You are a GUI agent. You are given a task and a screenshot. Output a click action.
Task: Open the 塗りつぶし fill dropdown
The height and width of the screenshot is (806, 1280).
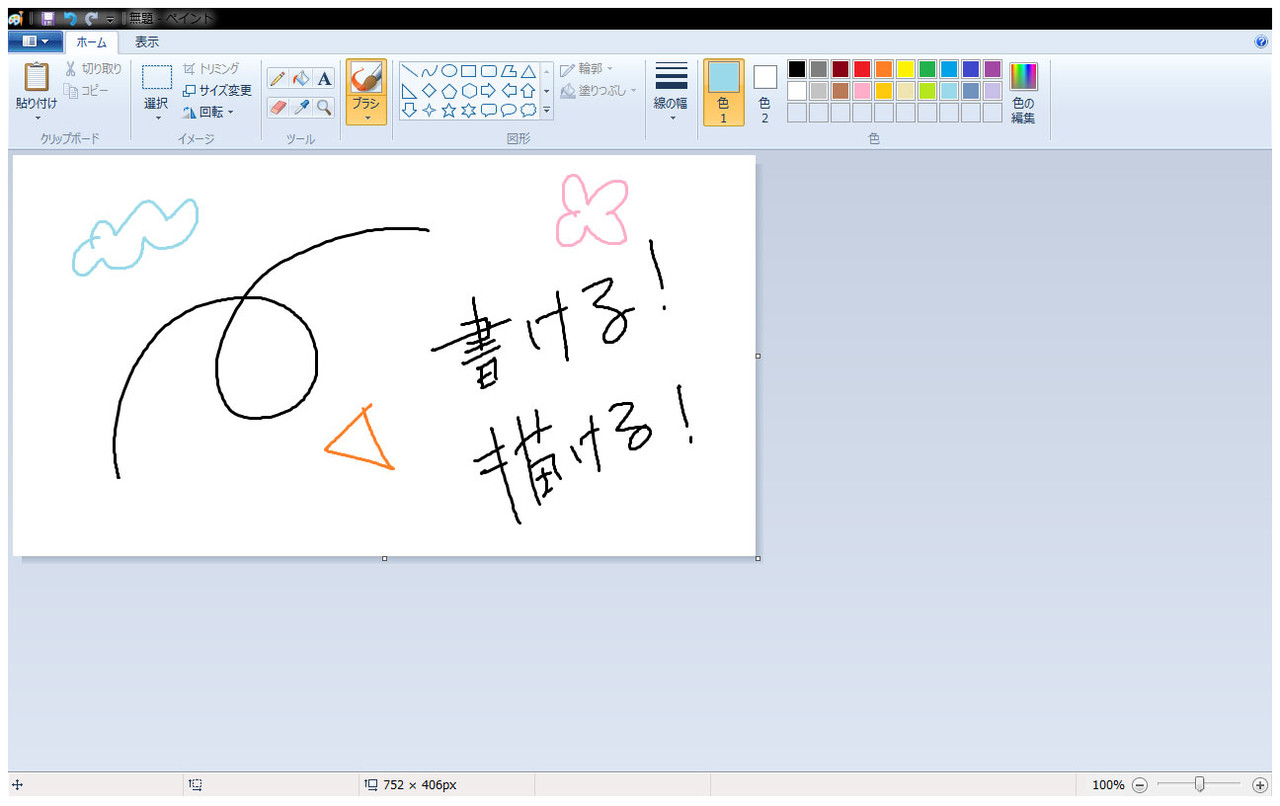pyautogui.click(x=599, y=91)
